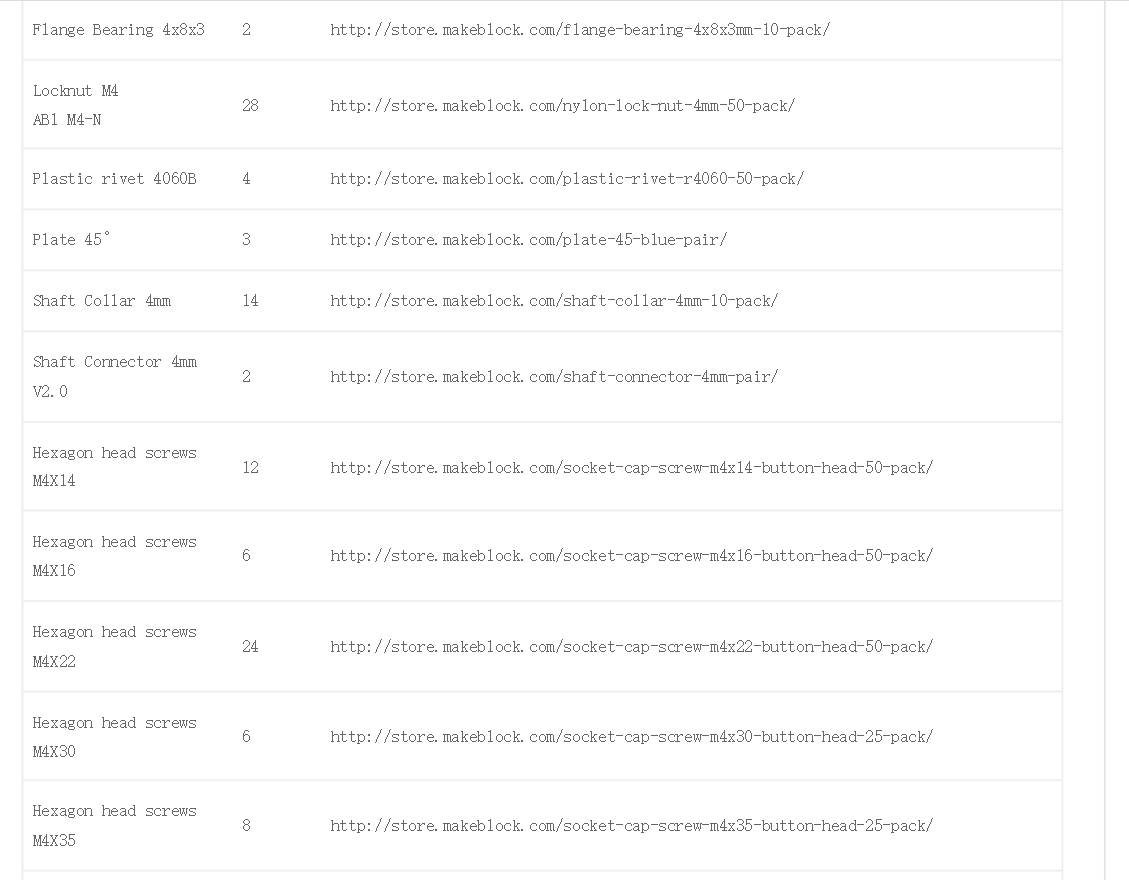Click the "Plastic rivet 4060B" part name

(x=114, y=179)
